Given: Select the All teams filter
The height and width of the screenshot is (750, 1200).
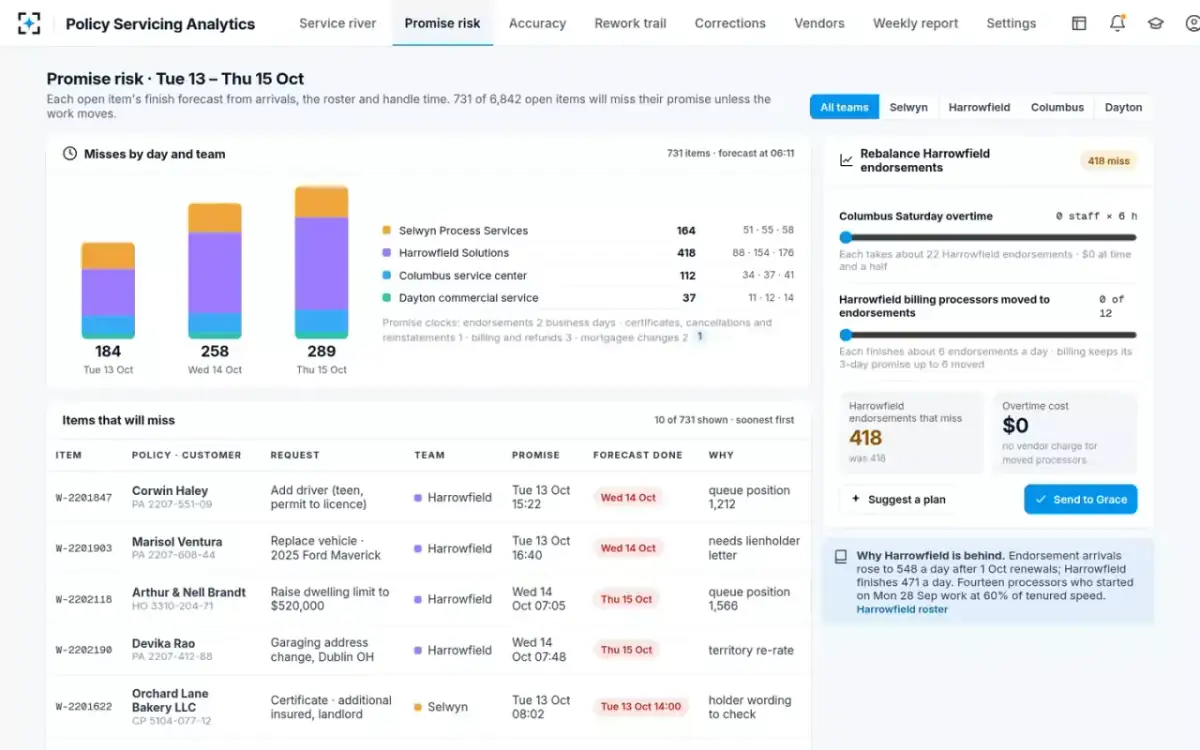Looking at the screenshot, I should [844, 107].
